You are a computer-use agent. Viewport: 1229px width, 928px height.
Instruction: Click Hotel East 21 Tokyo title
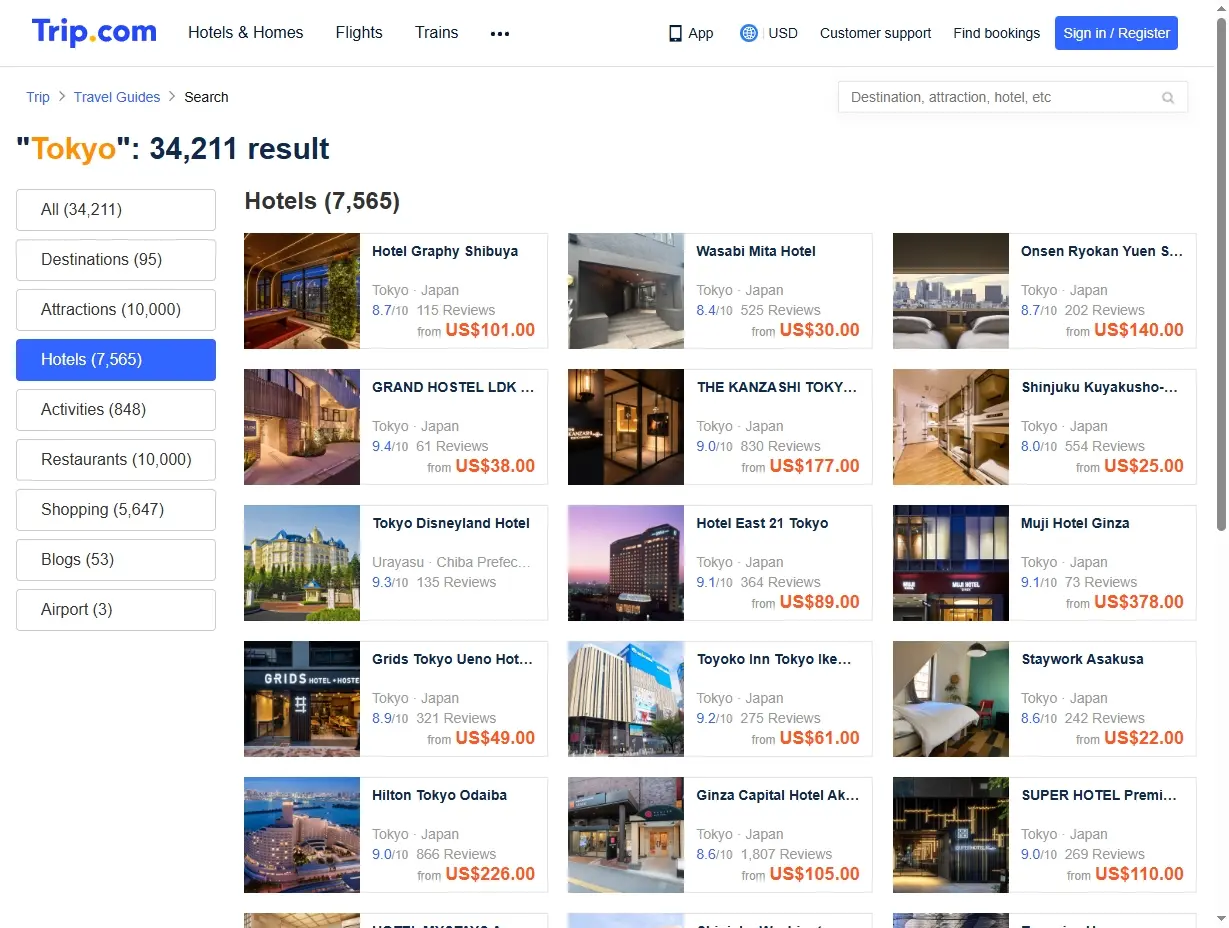pyautogui.click(x=762, y=524)
